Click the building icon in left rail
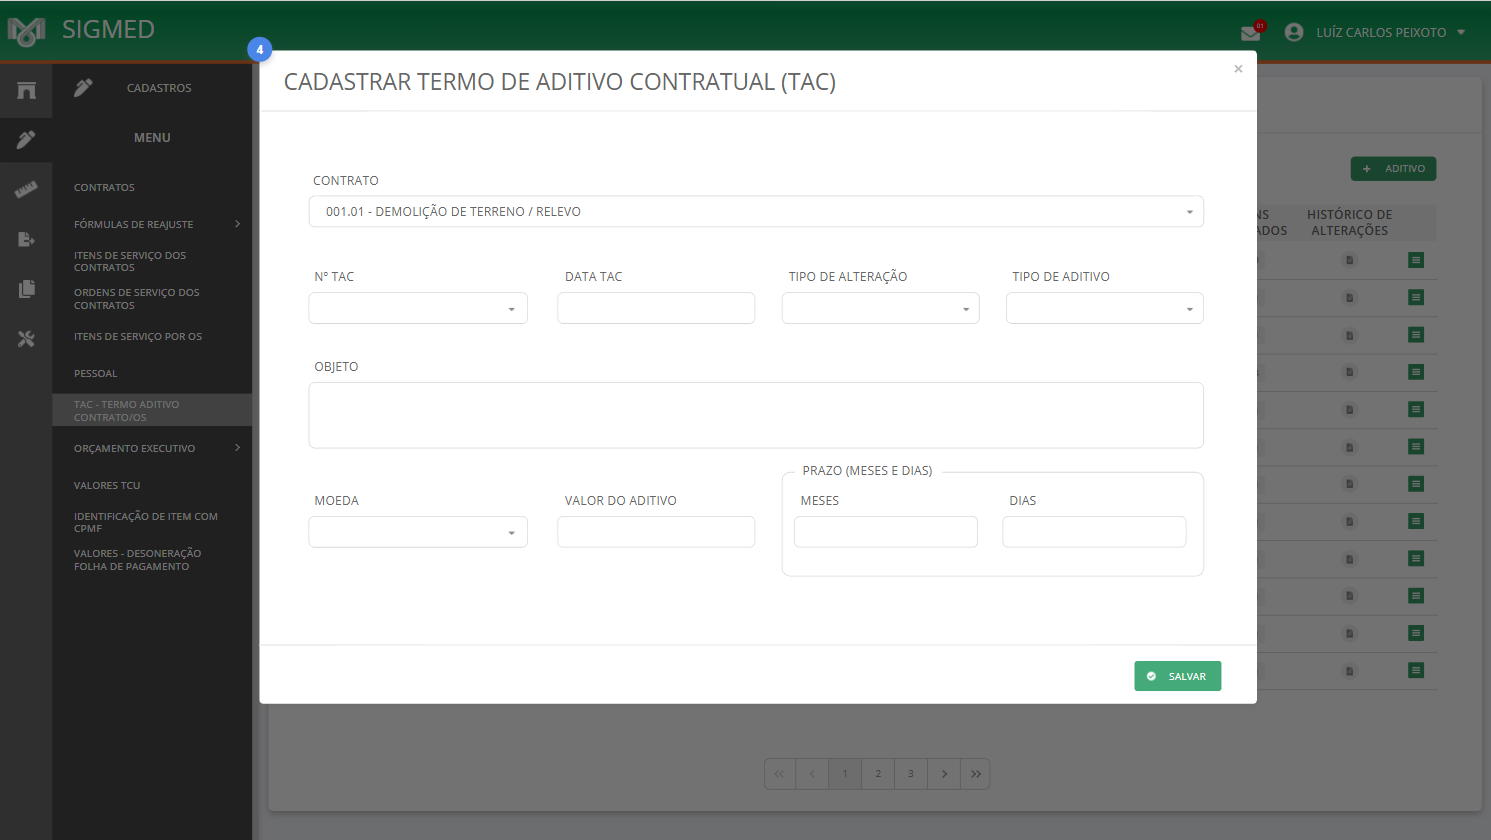This screenshot has height=840, width=1491. click(x=26, y=90)
